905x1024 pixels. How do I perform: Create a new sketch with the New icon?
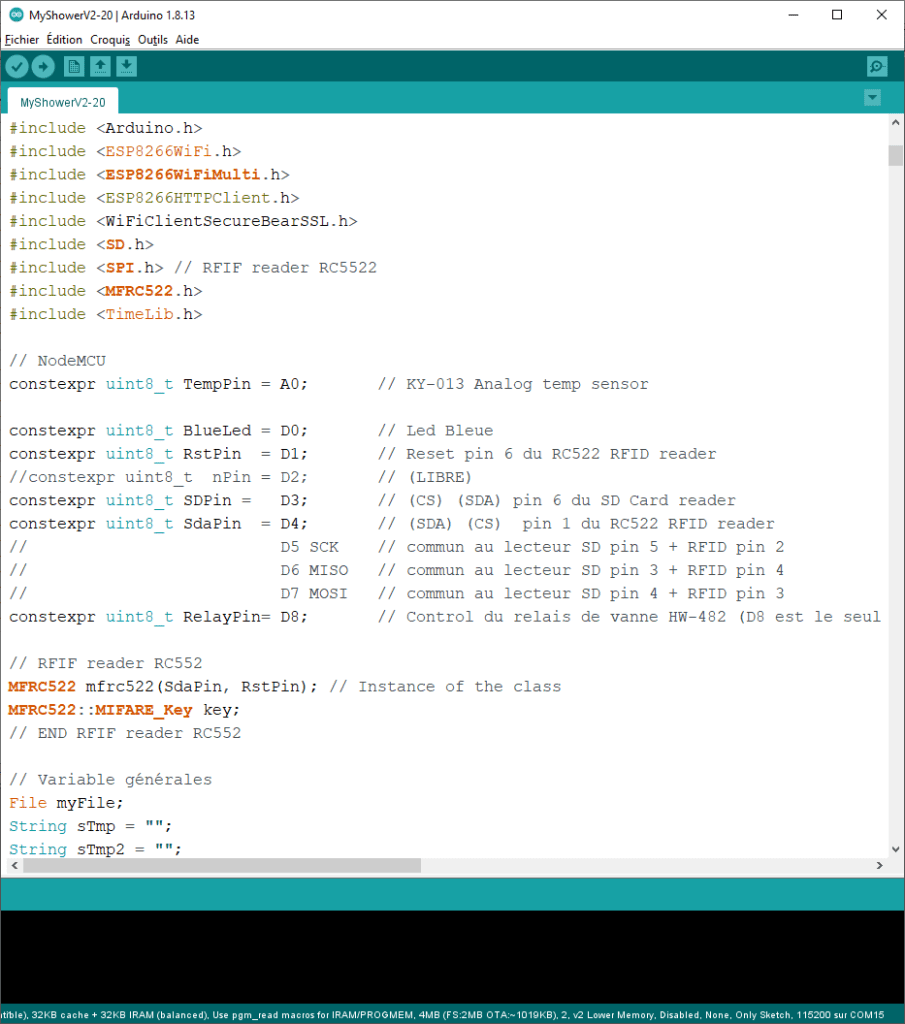74,67
